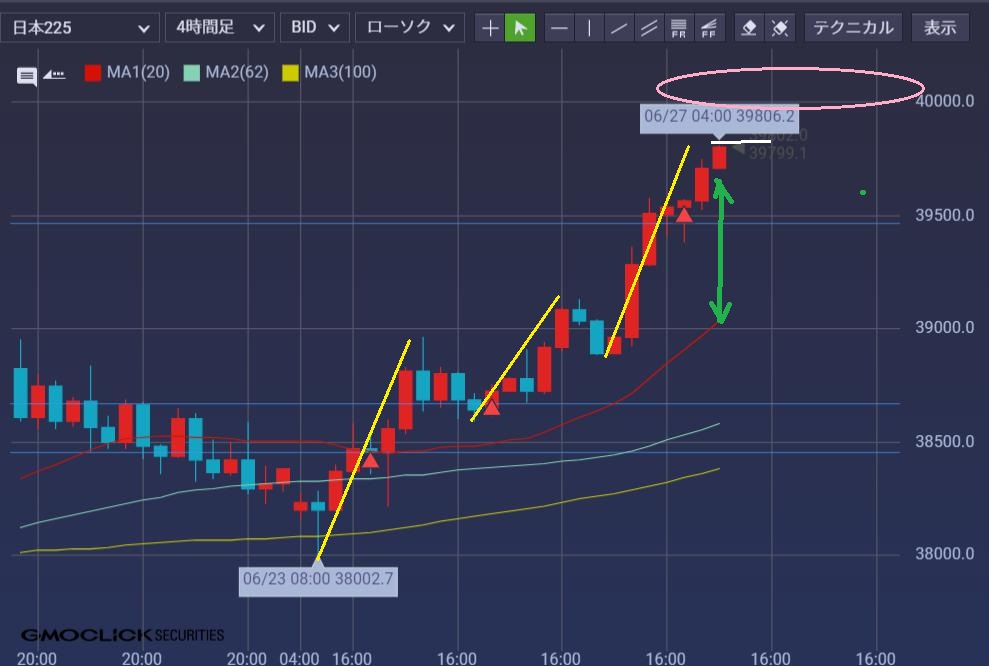Select the diagonal trend line tool

pyautogui.click(x=619, y=28)
